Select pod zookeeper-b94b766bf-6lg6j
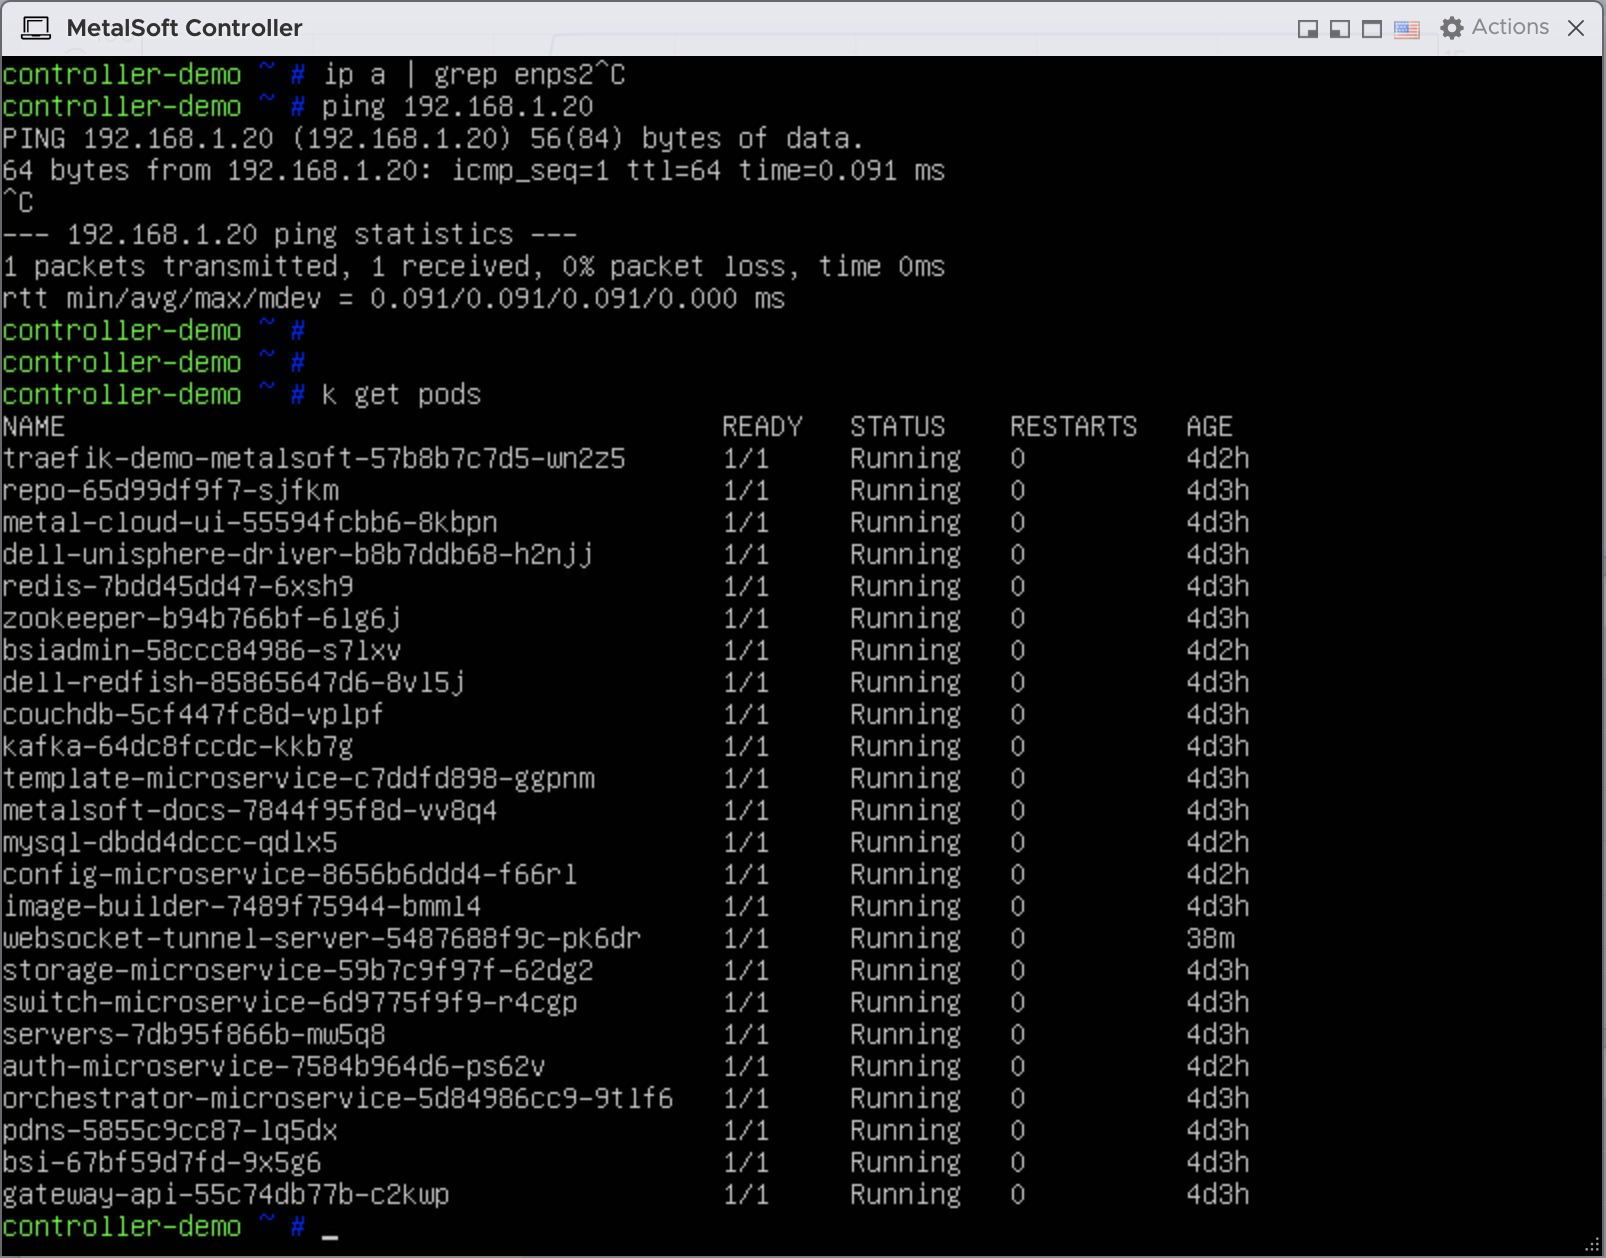Viewport: 1606px width, 1258px height. point(202,619)
